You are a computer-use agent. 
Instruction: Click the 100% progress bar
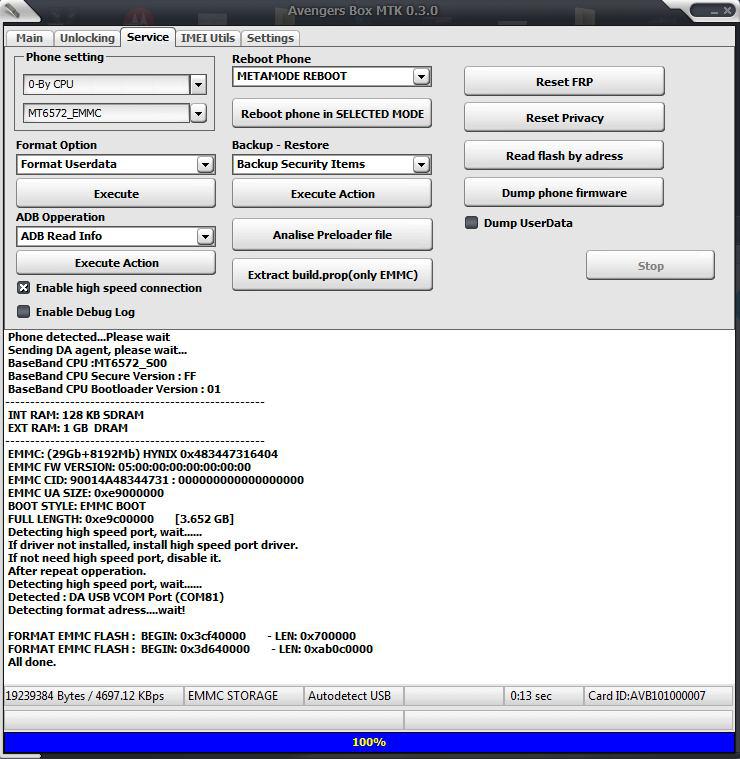tap(369, 742)
